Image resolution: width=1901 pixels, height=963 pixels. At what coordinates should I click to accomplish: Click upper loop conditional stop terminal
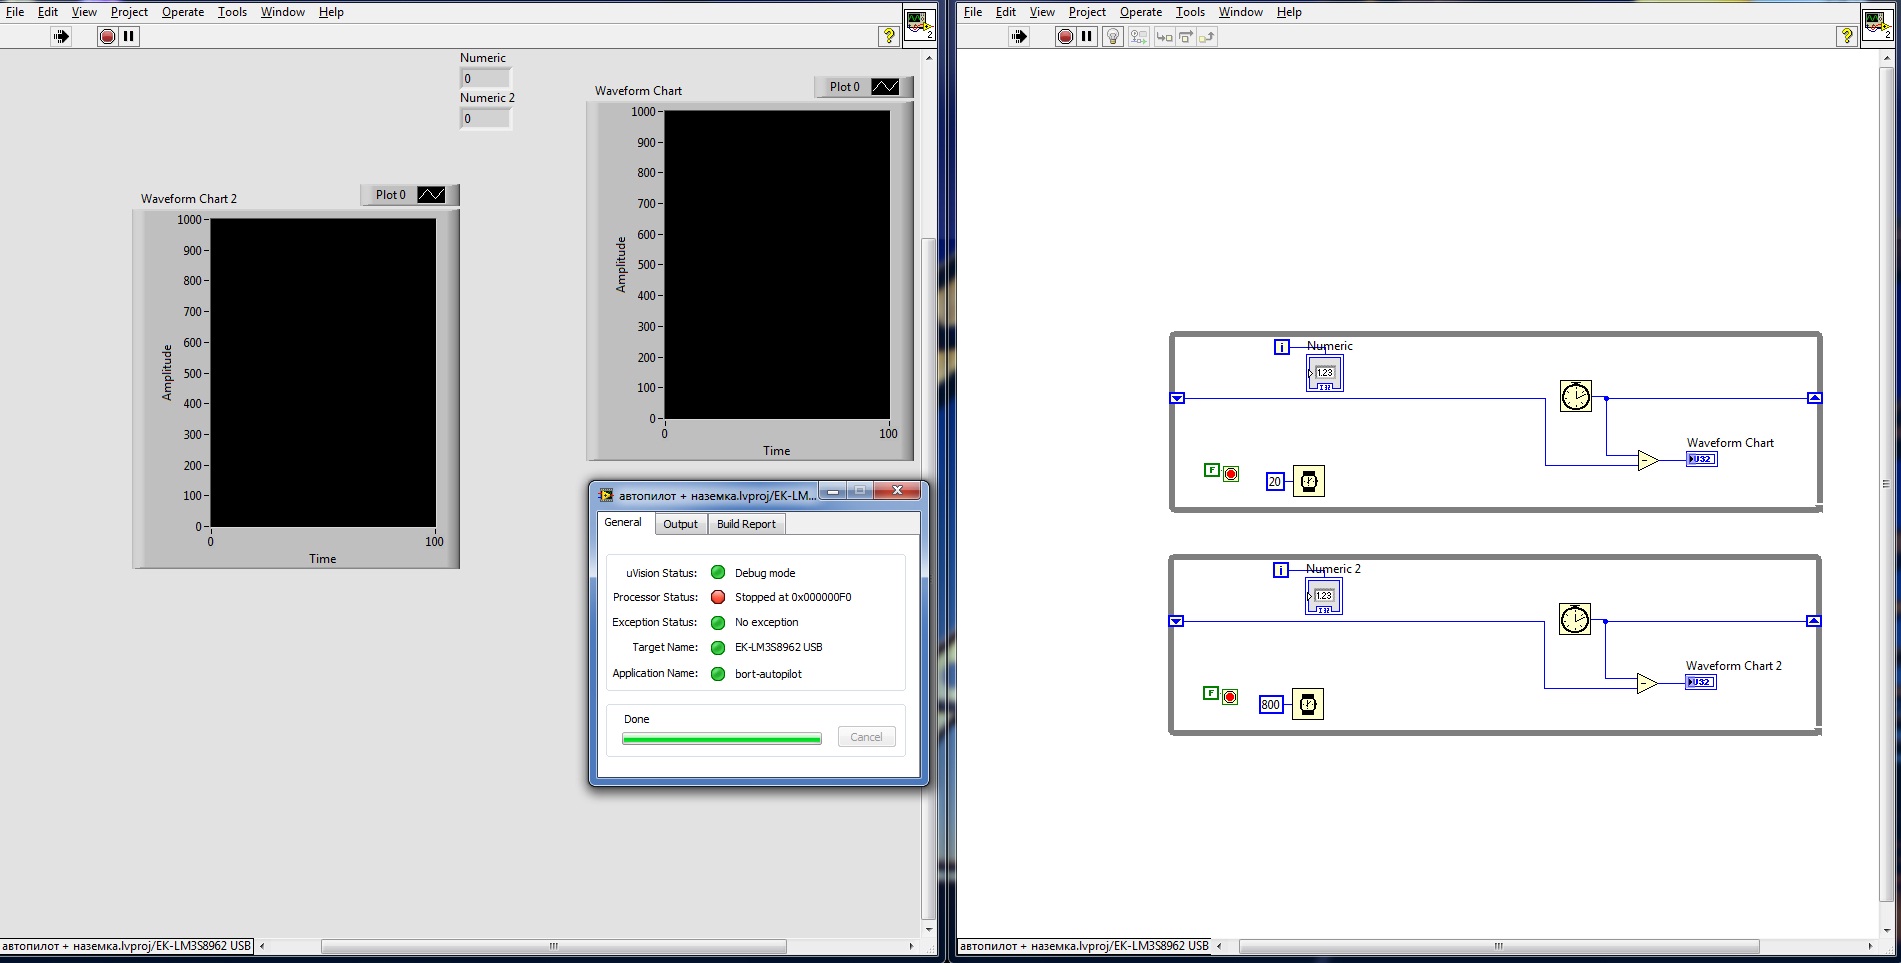1231,474
